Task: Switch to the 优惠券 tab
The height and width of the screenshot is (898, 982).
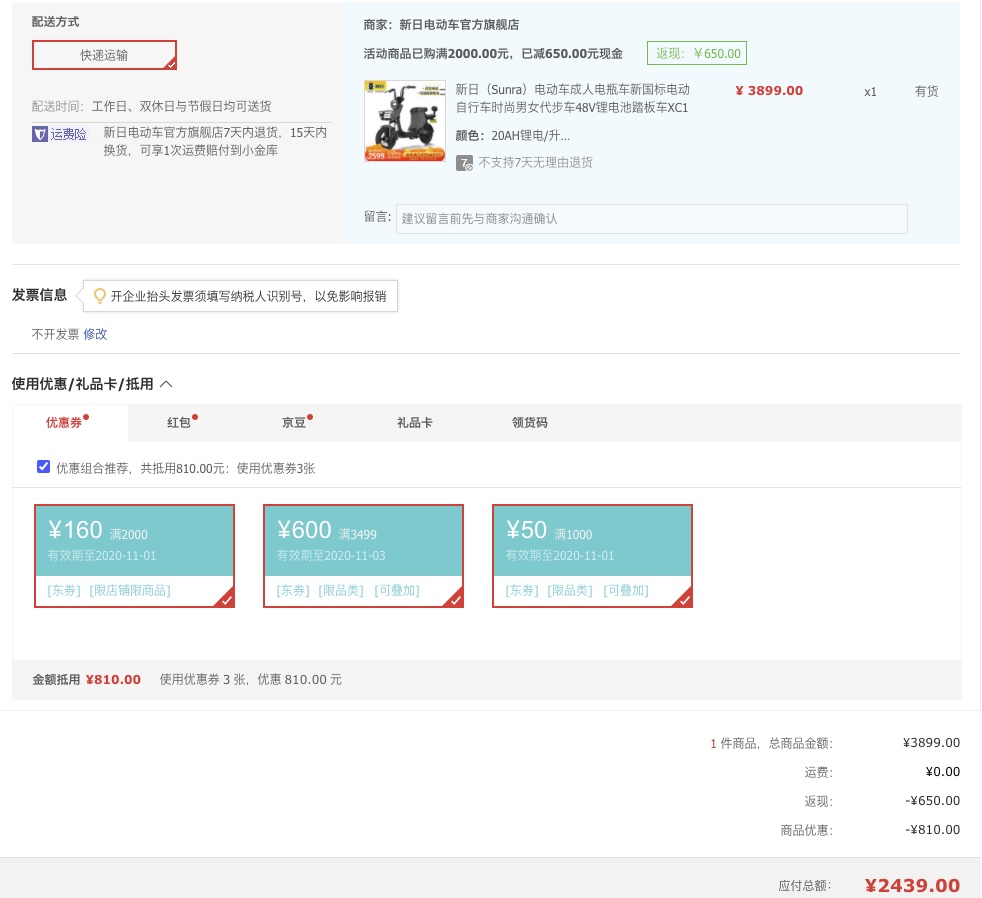Action: [70, 423]
